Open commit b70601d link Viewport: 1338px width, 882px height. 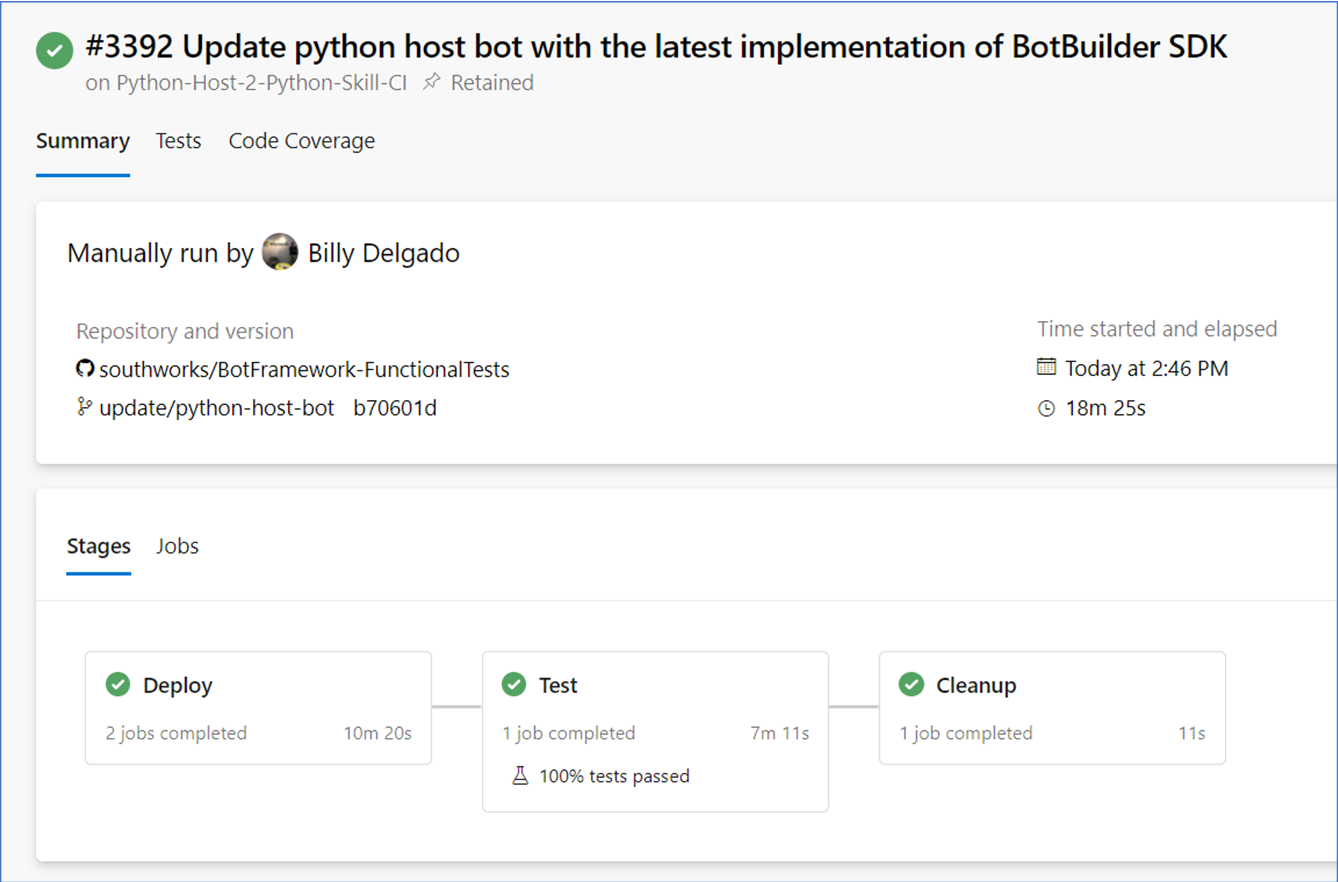(x=395, y=408)
